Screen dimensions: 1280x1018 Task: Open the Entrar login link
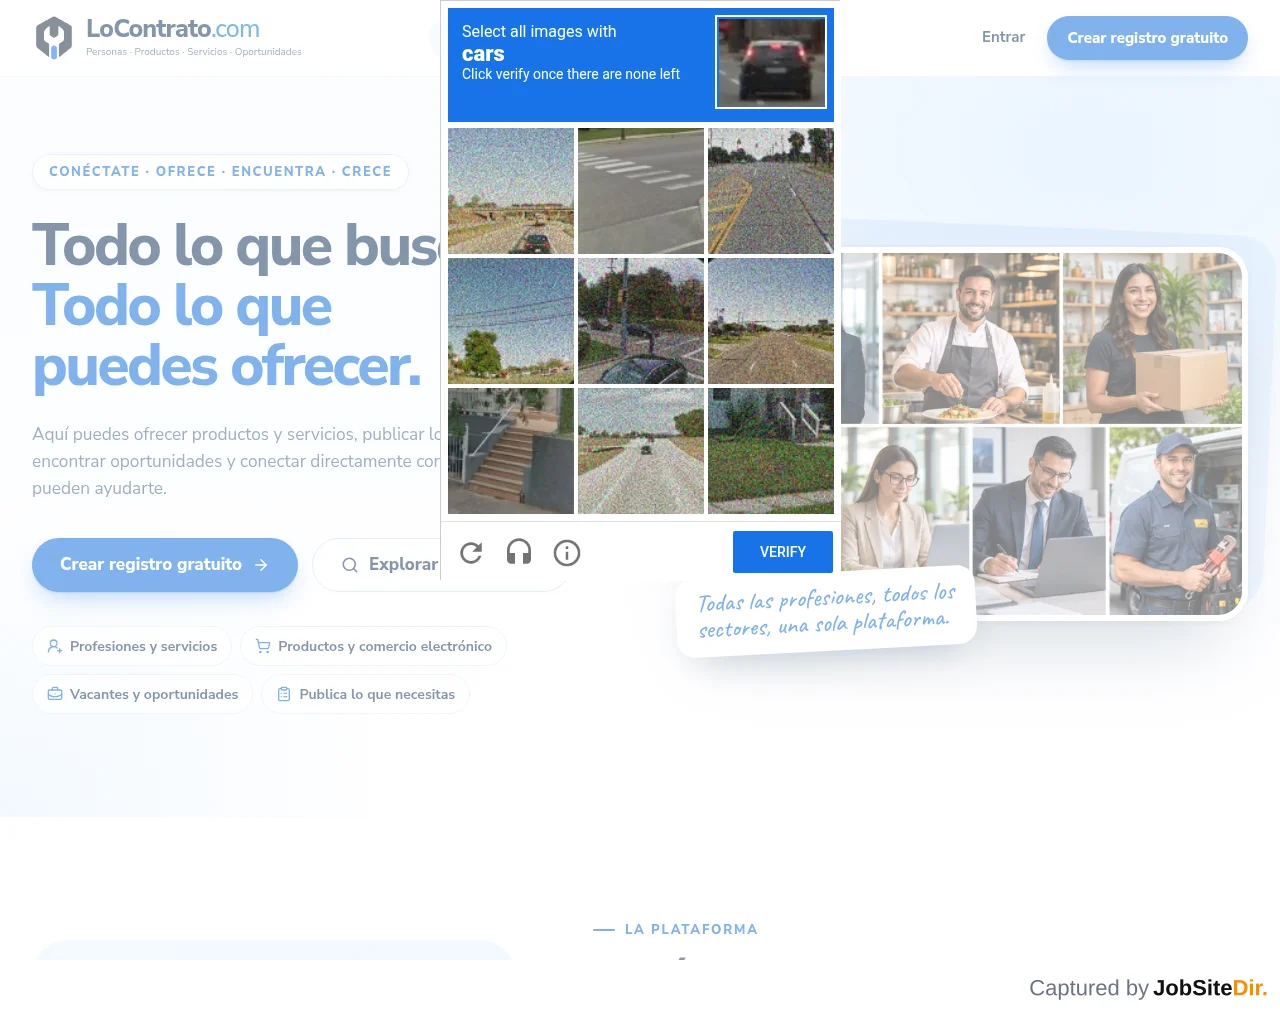coord(1003,37)
